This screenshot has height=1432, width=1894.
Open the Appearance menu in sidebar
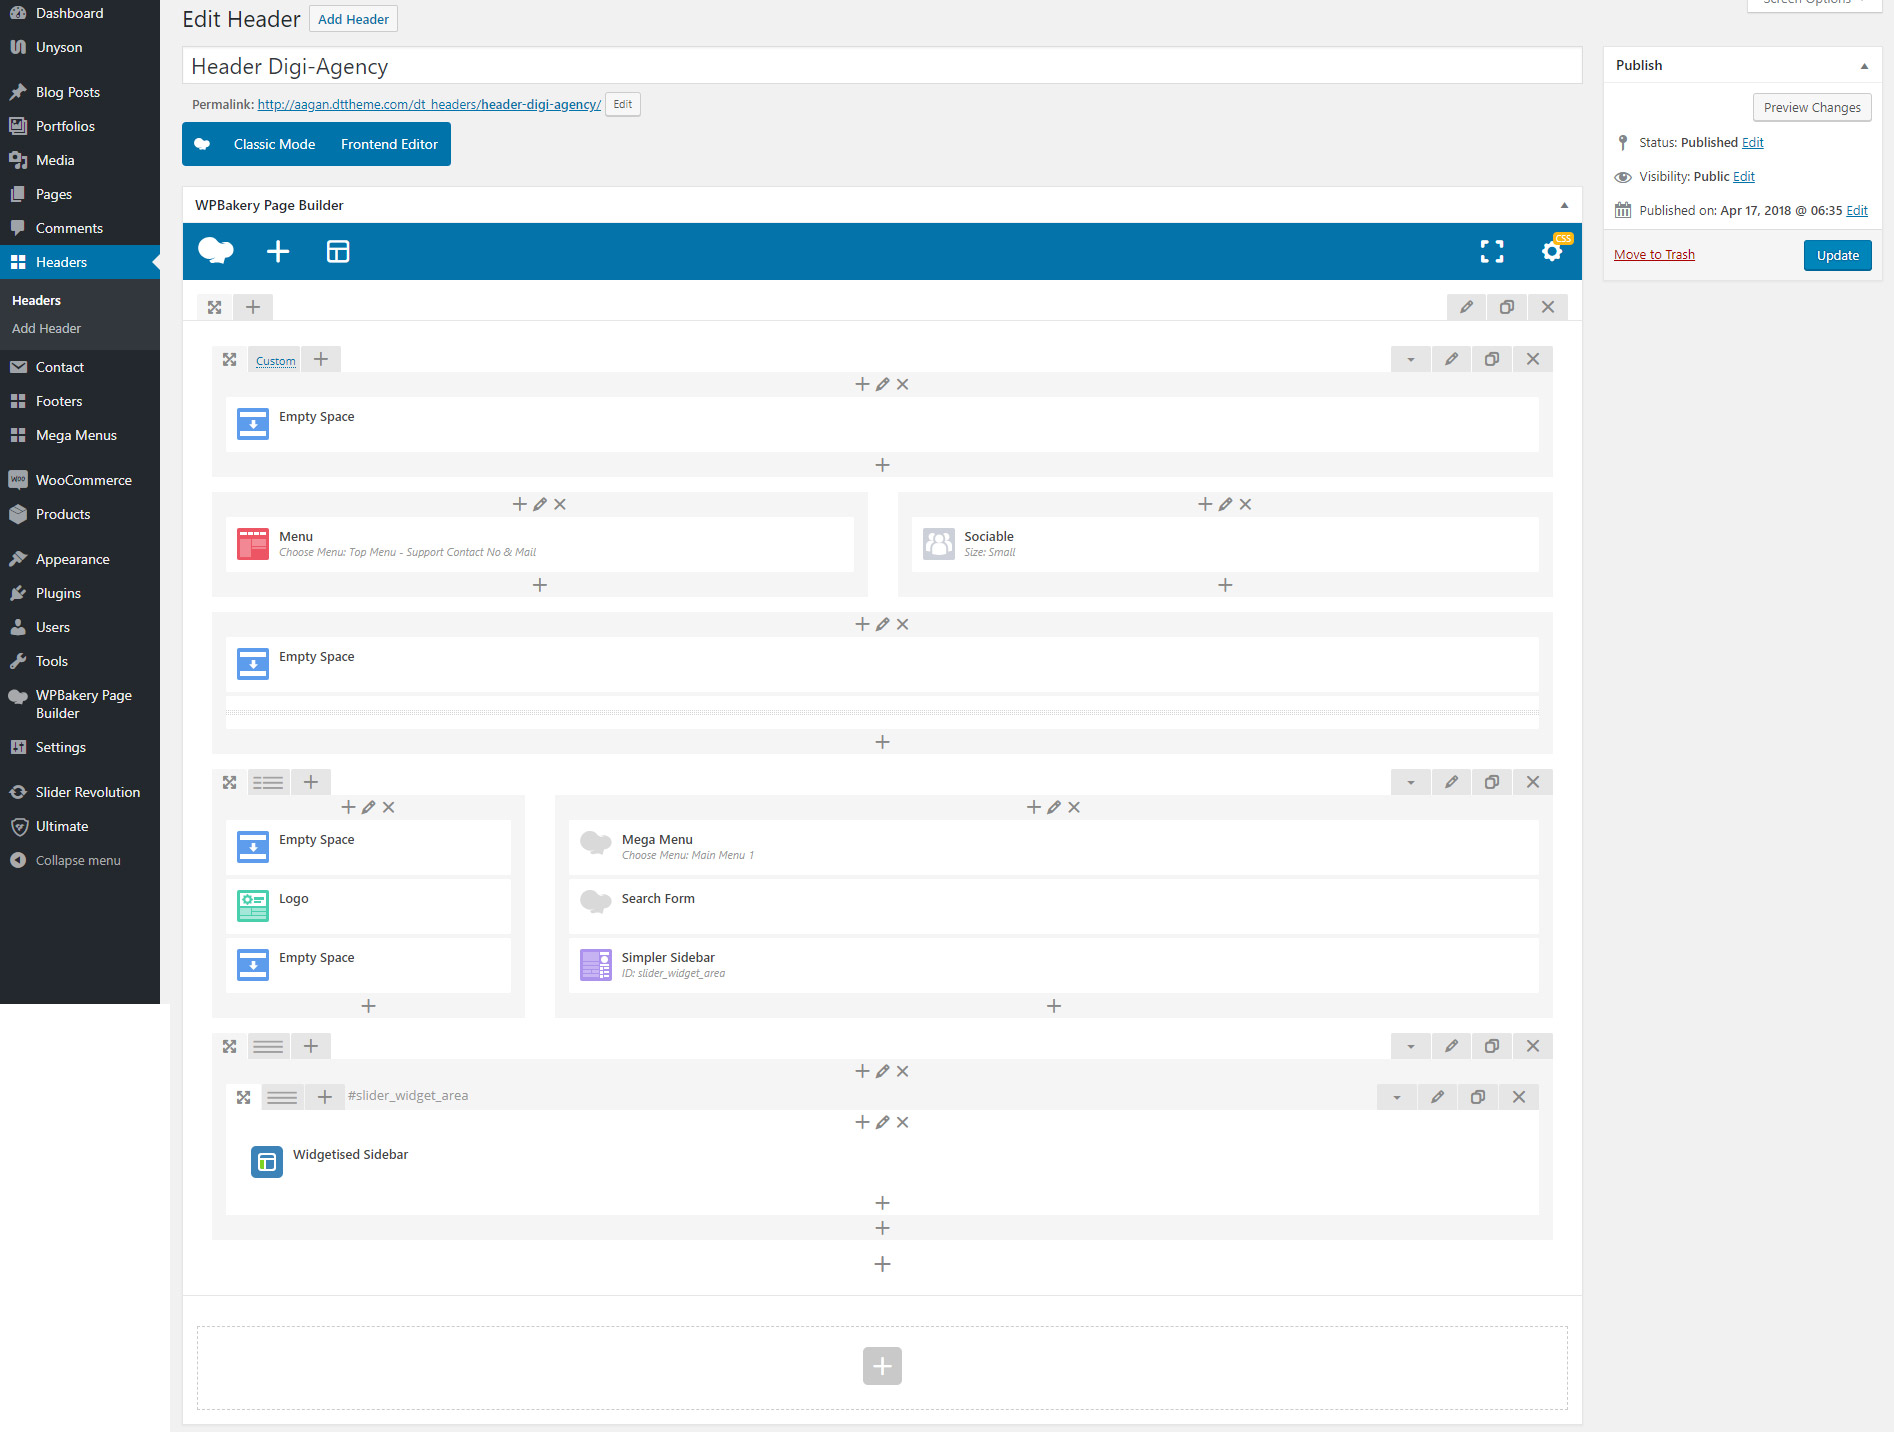coord(72,559)
